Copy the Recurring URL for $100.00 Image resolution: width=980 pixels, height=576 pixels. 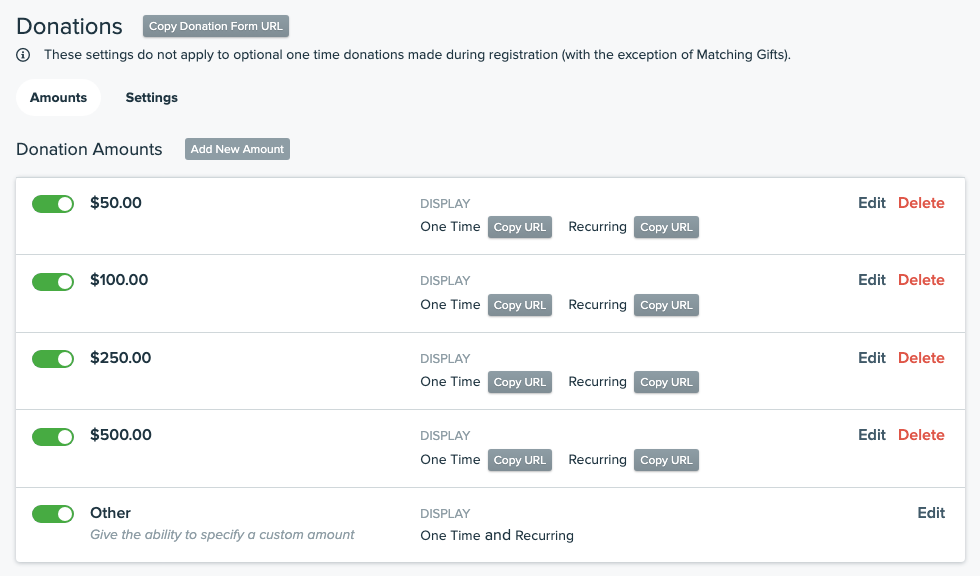[666, 305]
